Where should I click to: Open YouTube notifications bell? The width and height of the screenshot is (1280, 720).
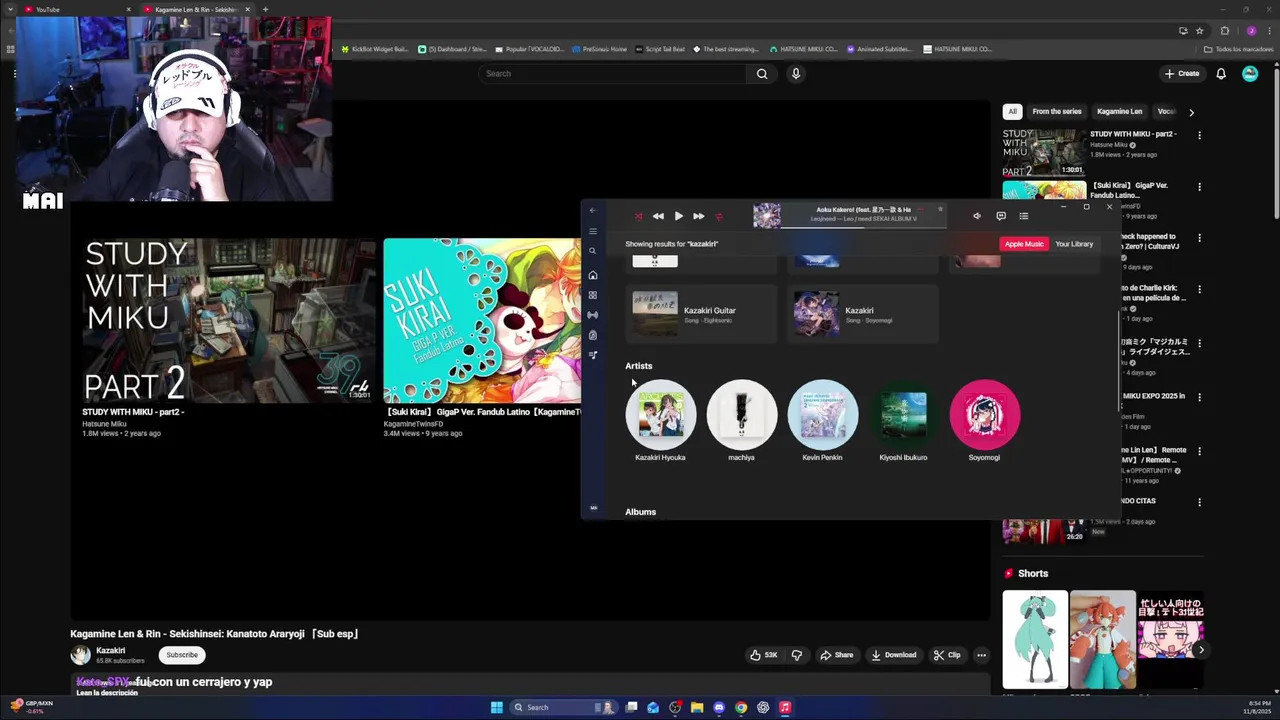click(x=1221, y=73)
